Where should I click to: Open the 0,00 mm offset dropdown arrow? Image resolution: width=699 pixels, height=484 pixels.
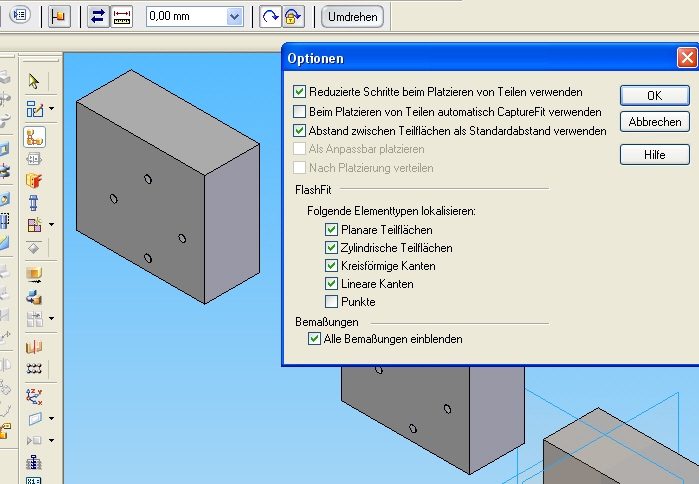[234, 16]
